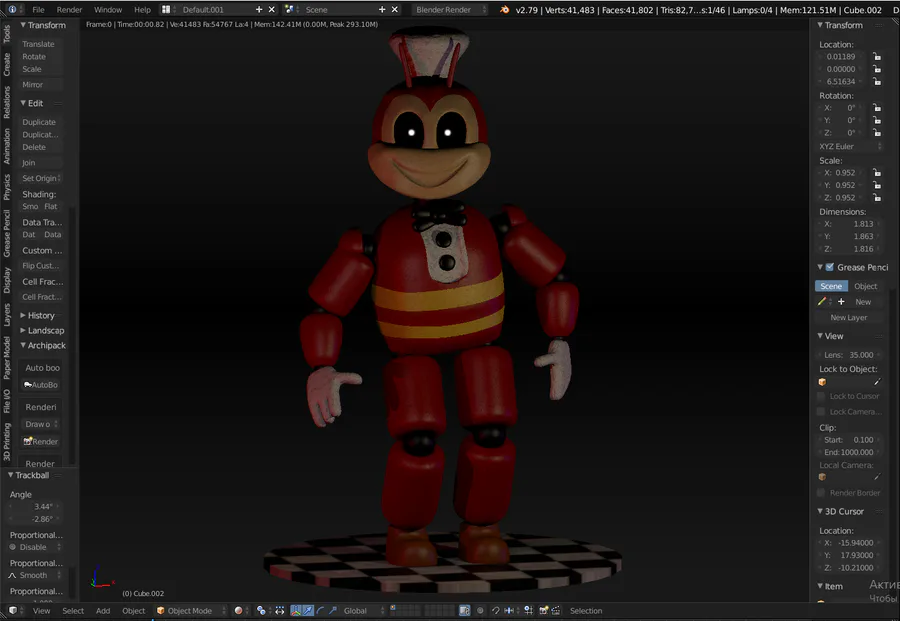
Task: Click the pivot point icon
Action: coord(261,610)
